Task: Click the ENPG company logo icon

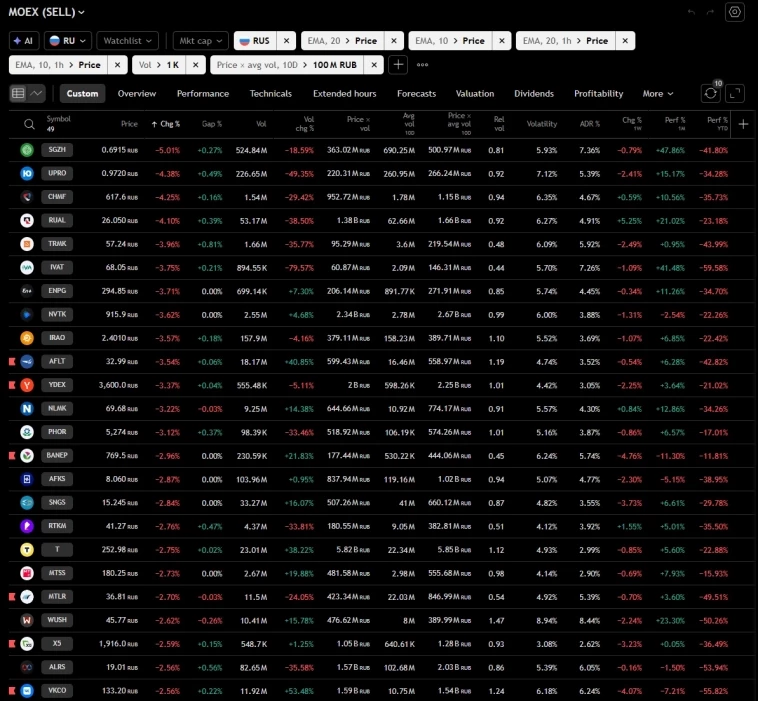Action: click(27, 291)
